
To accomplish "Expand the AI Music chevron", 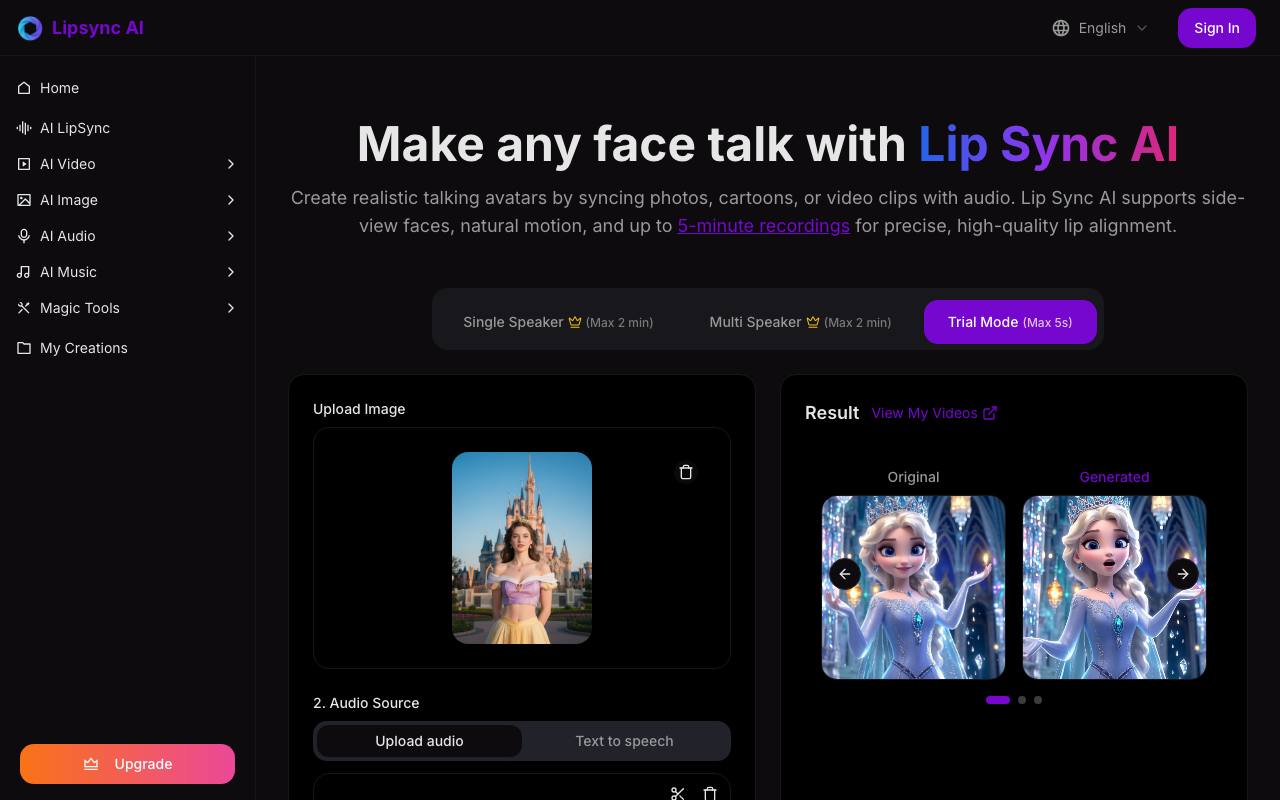I will [x=231, y=272].
